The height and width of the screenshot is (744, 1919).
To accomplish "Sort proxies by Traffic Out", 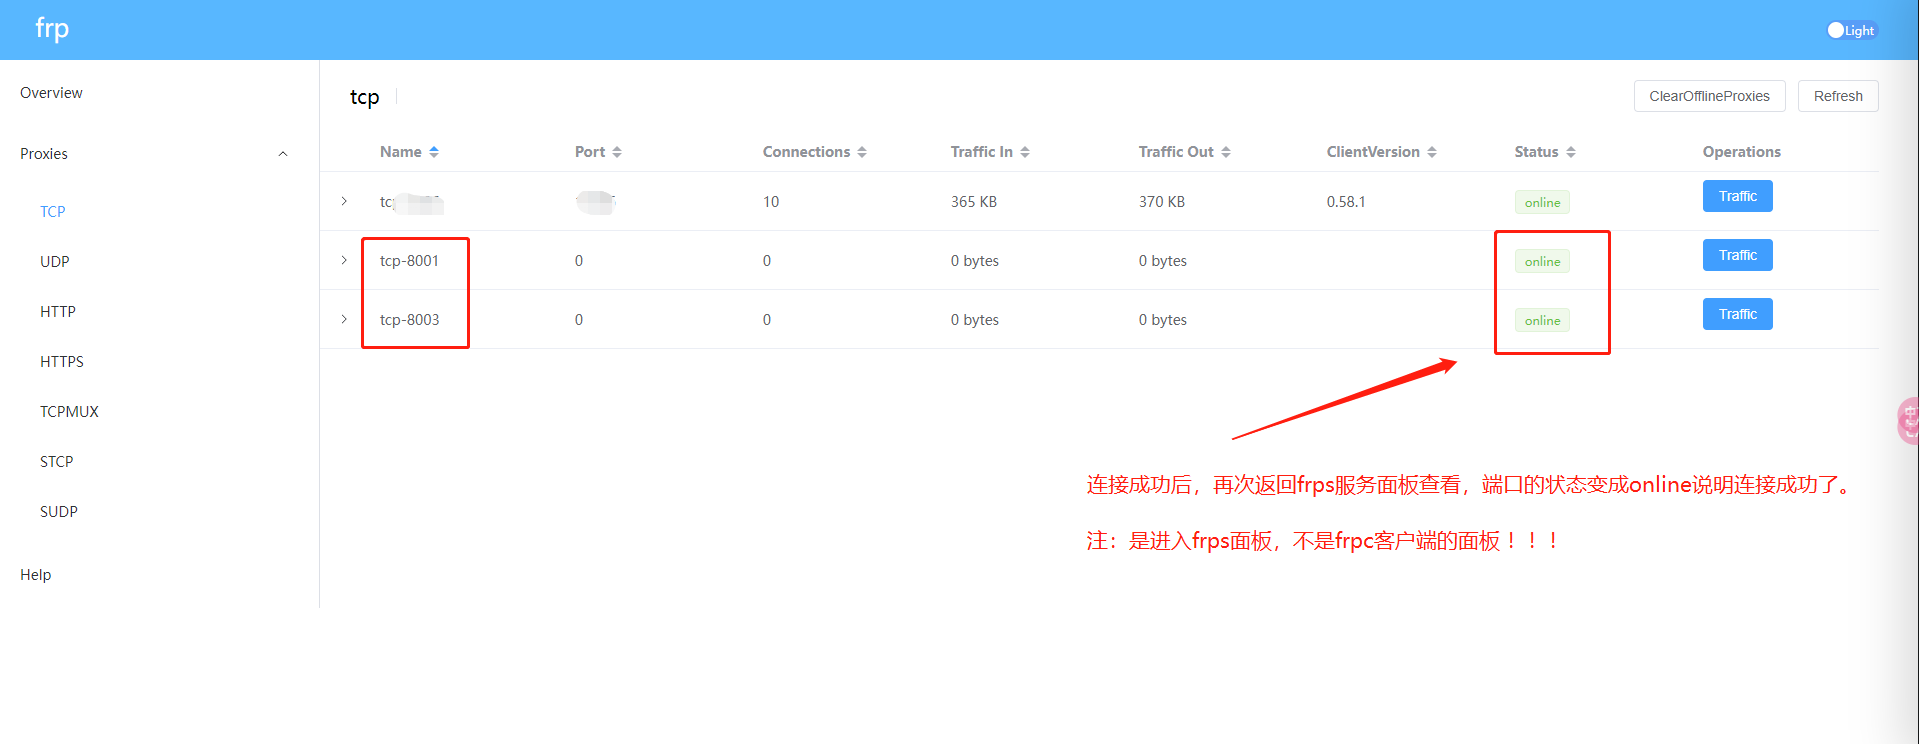I will pos(1226,152).
